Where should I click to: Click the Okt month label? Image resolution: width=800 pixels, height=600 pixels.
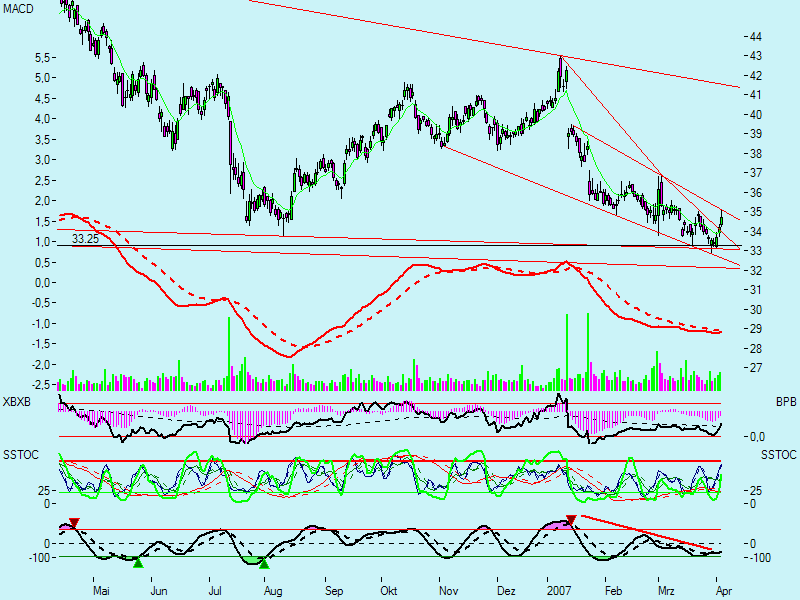coord(389,591)
